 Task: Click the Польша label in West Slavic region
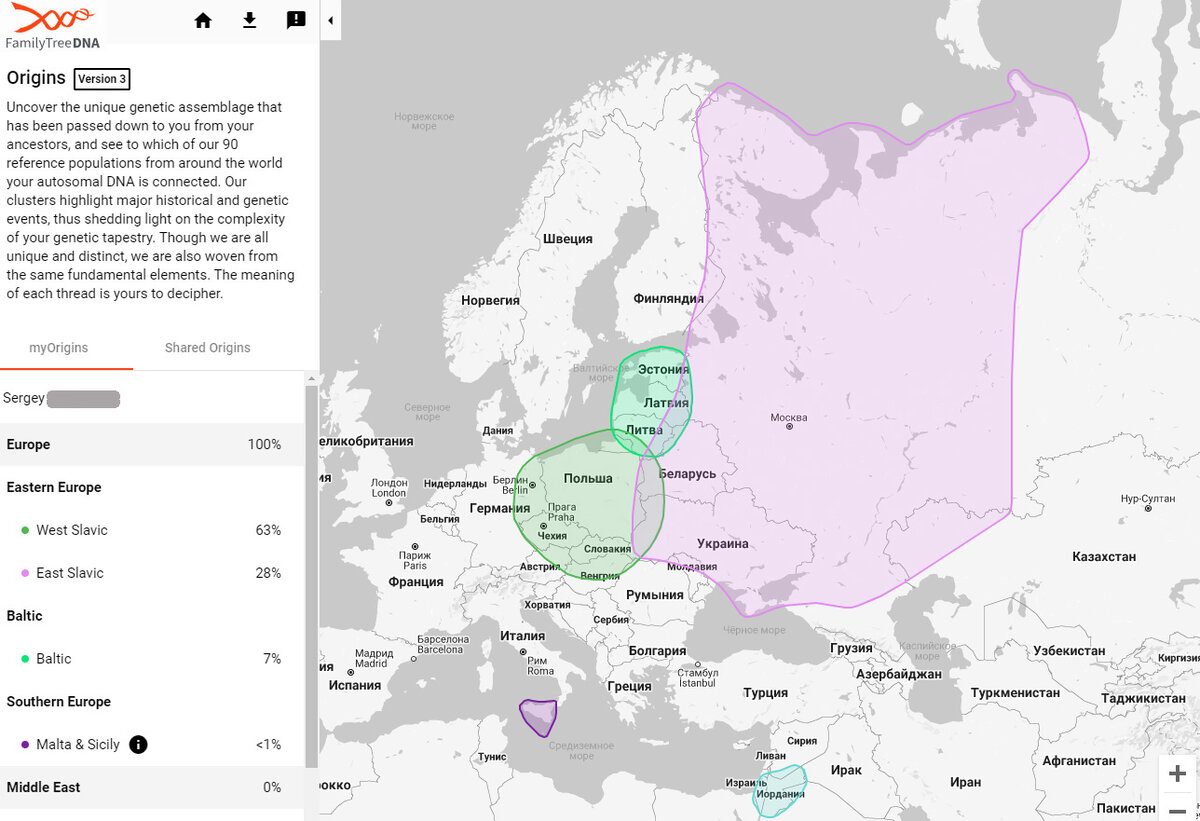588,478
